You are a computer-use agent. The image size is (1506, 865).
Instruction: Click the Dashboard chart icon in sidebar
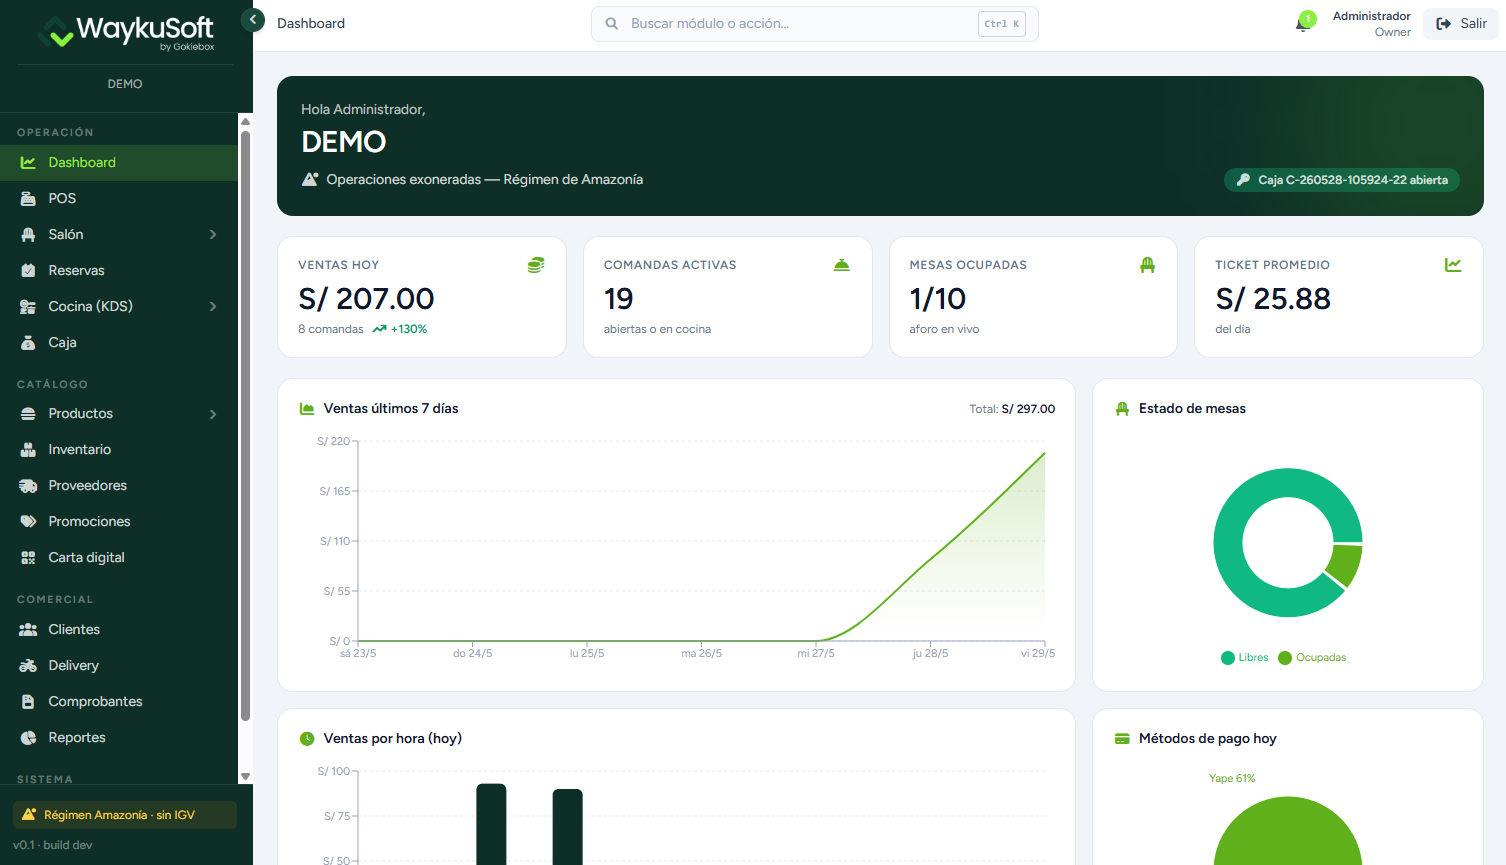pos(28,163)
